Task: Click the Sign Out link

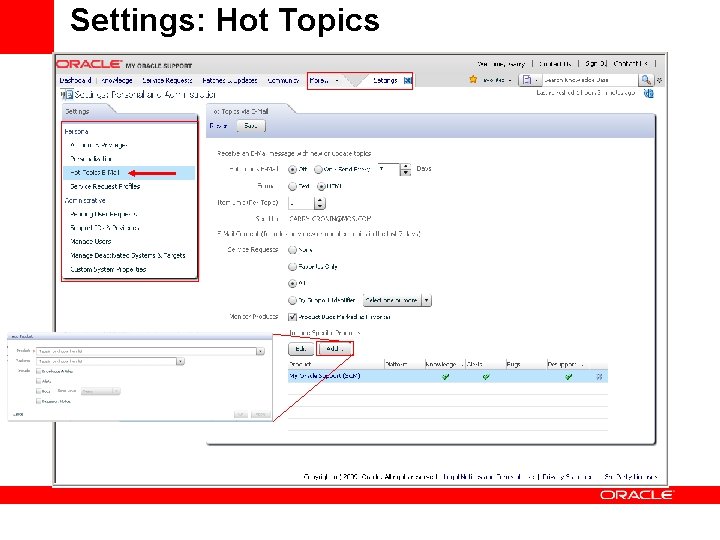Action: (x=595, y=64)
